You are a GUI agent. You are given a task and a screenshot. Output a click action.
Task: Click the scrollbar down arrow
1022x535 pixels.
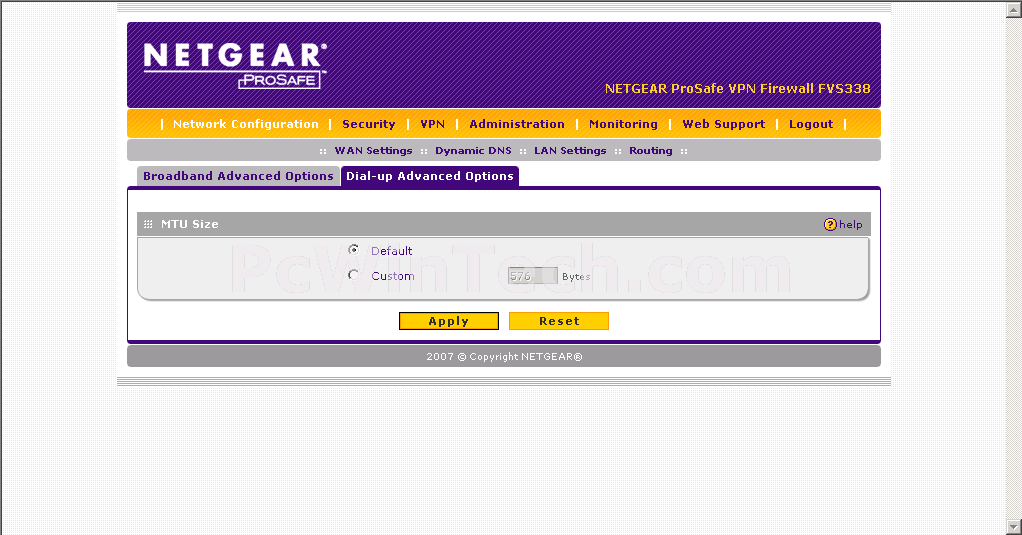(x=1014, y=527)
